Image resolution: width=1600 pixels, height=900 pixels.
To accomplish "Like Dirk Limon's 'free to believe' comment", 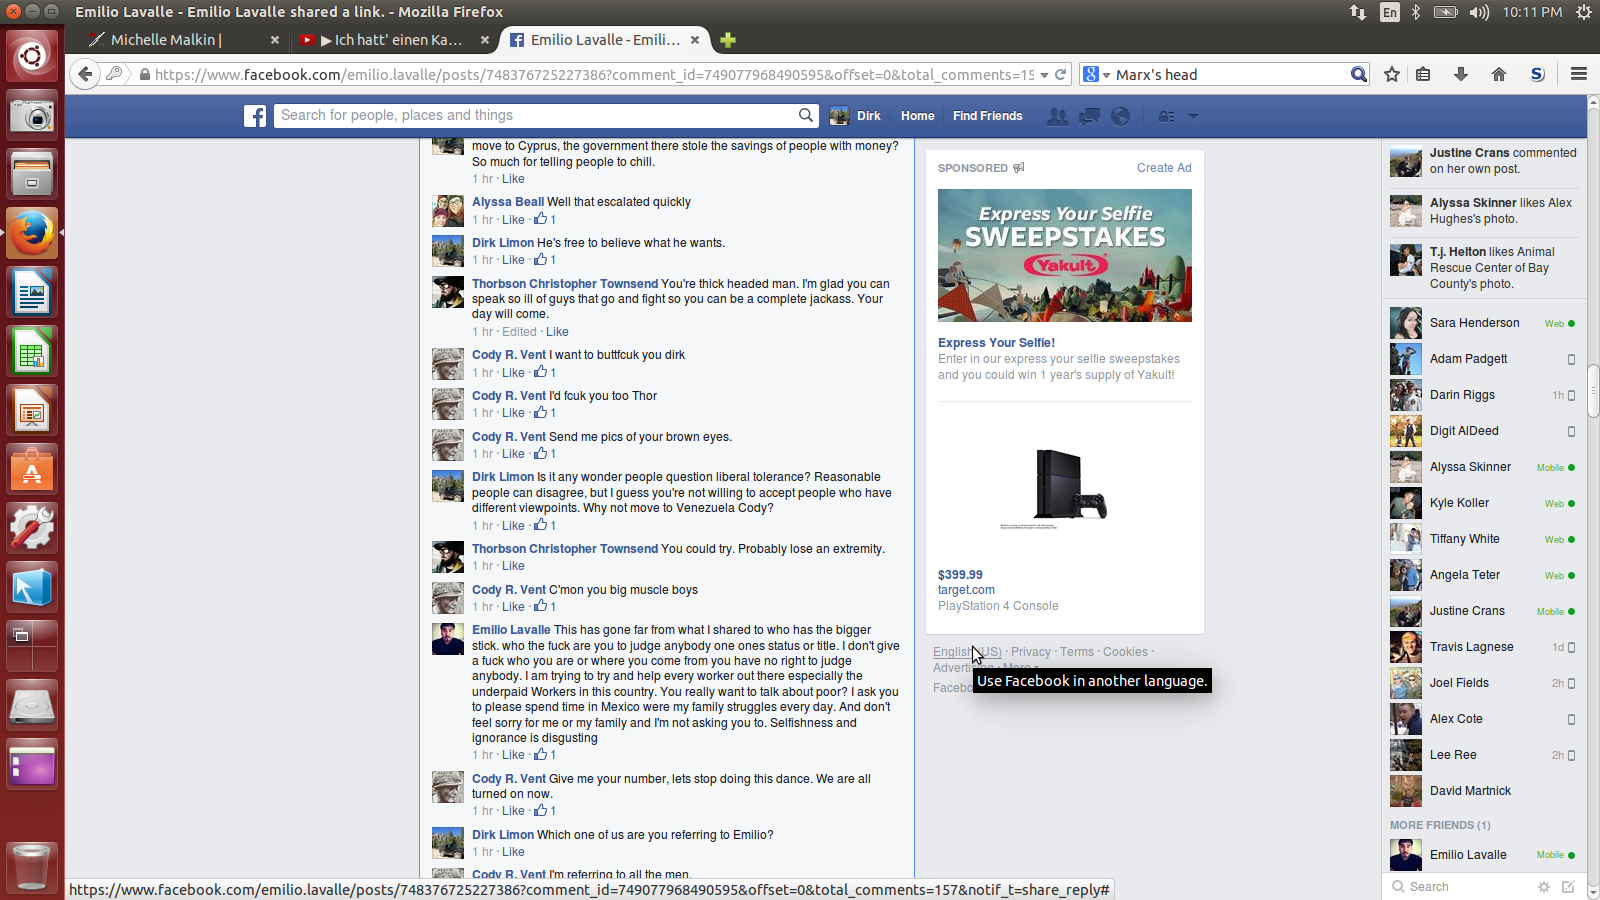I will tap(513, 260).
